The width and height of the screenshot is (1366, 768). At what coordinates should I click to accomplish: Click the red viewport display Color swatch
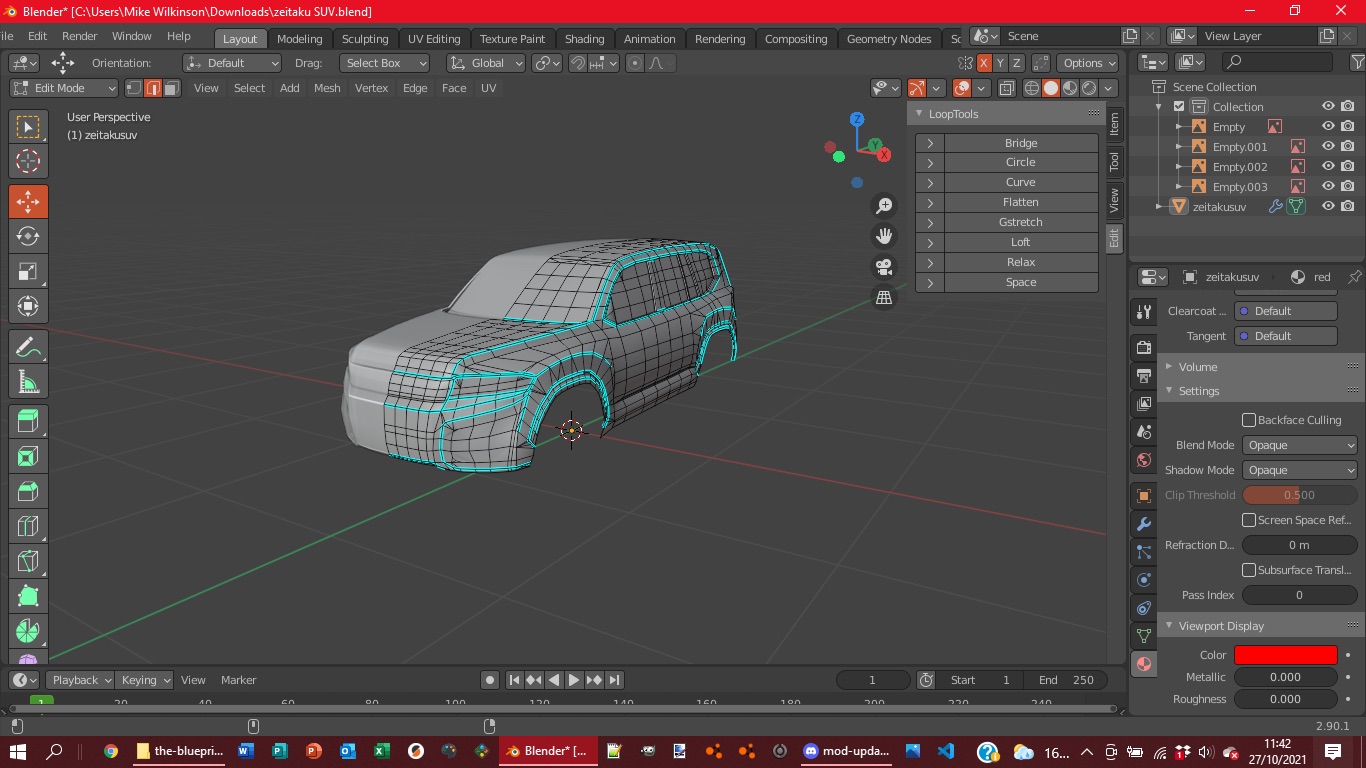1285,655
